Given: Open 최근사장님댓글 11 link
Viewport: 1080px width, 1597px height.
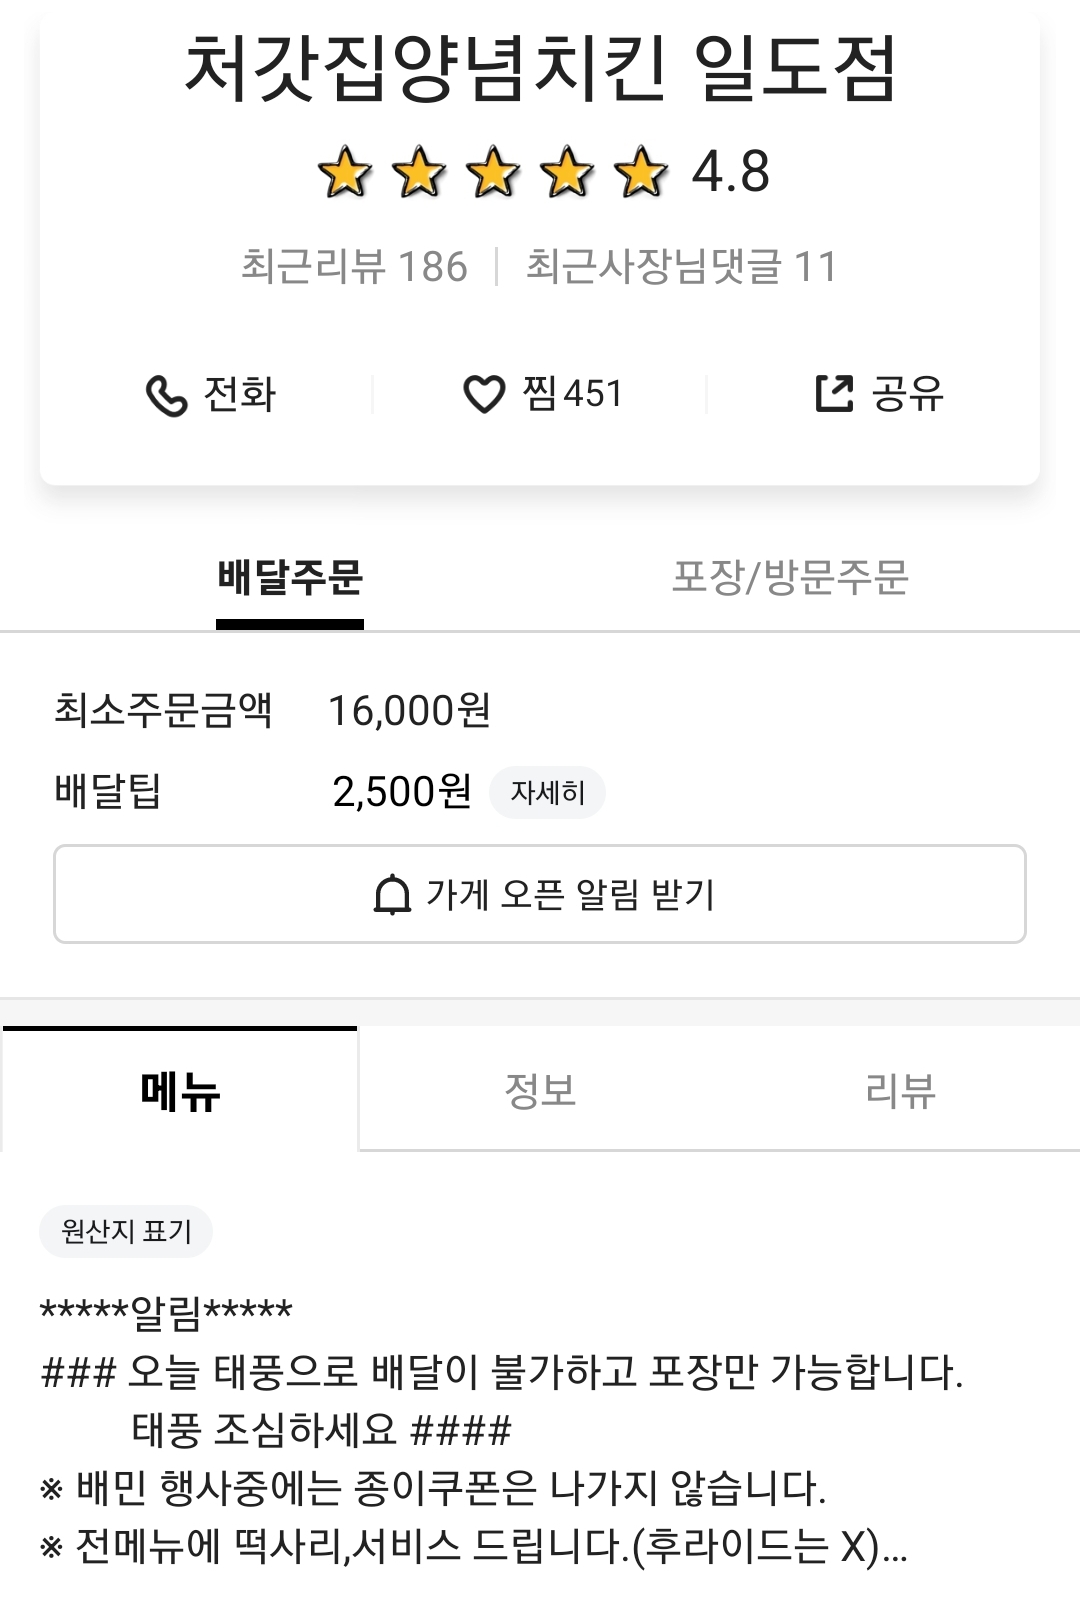Looking at the screenshot, I should tap(681, 267).
